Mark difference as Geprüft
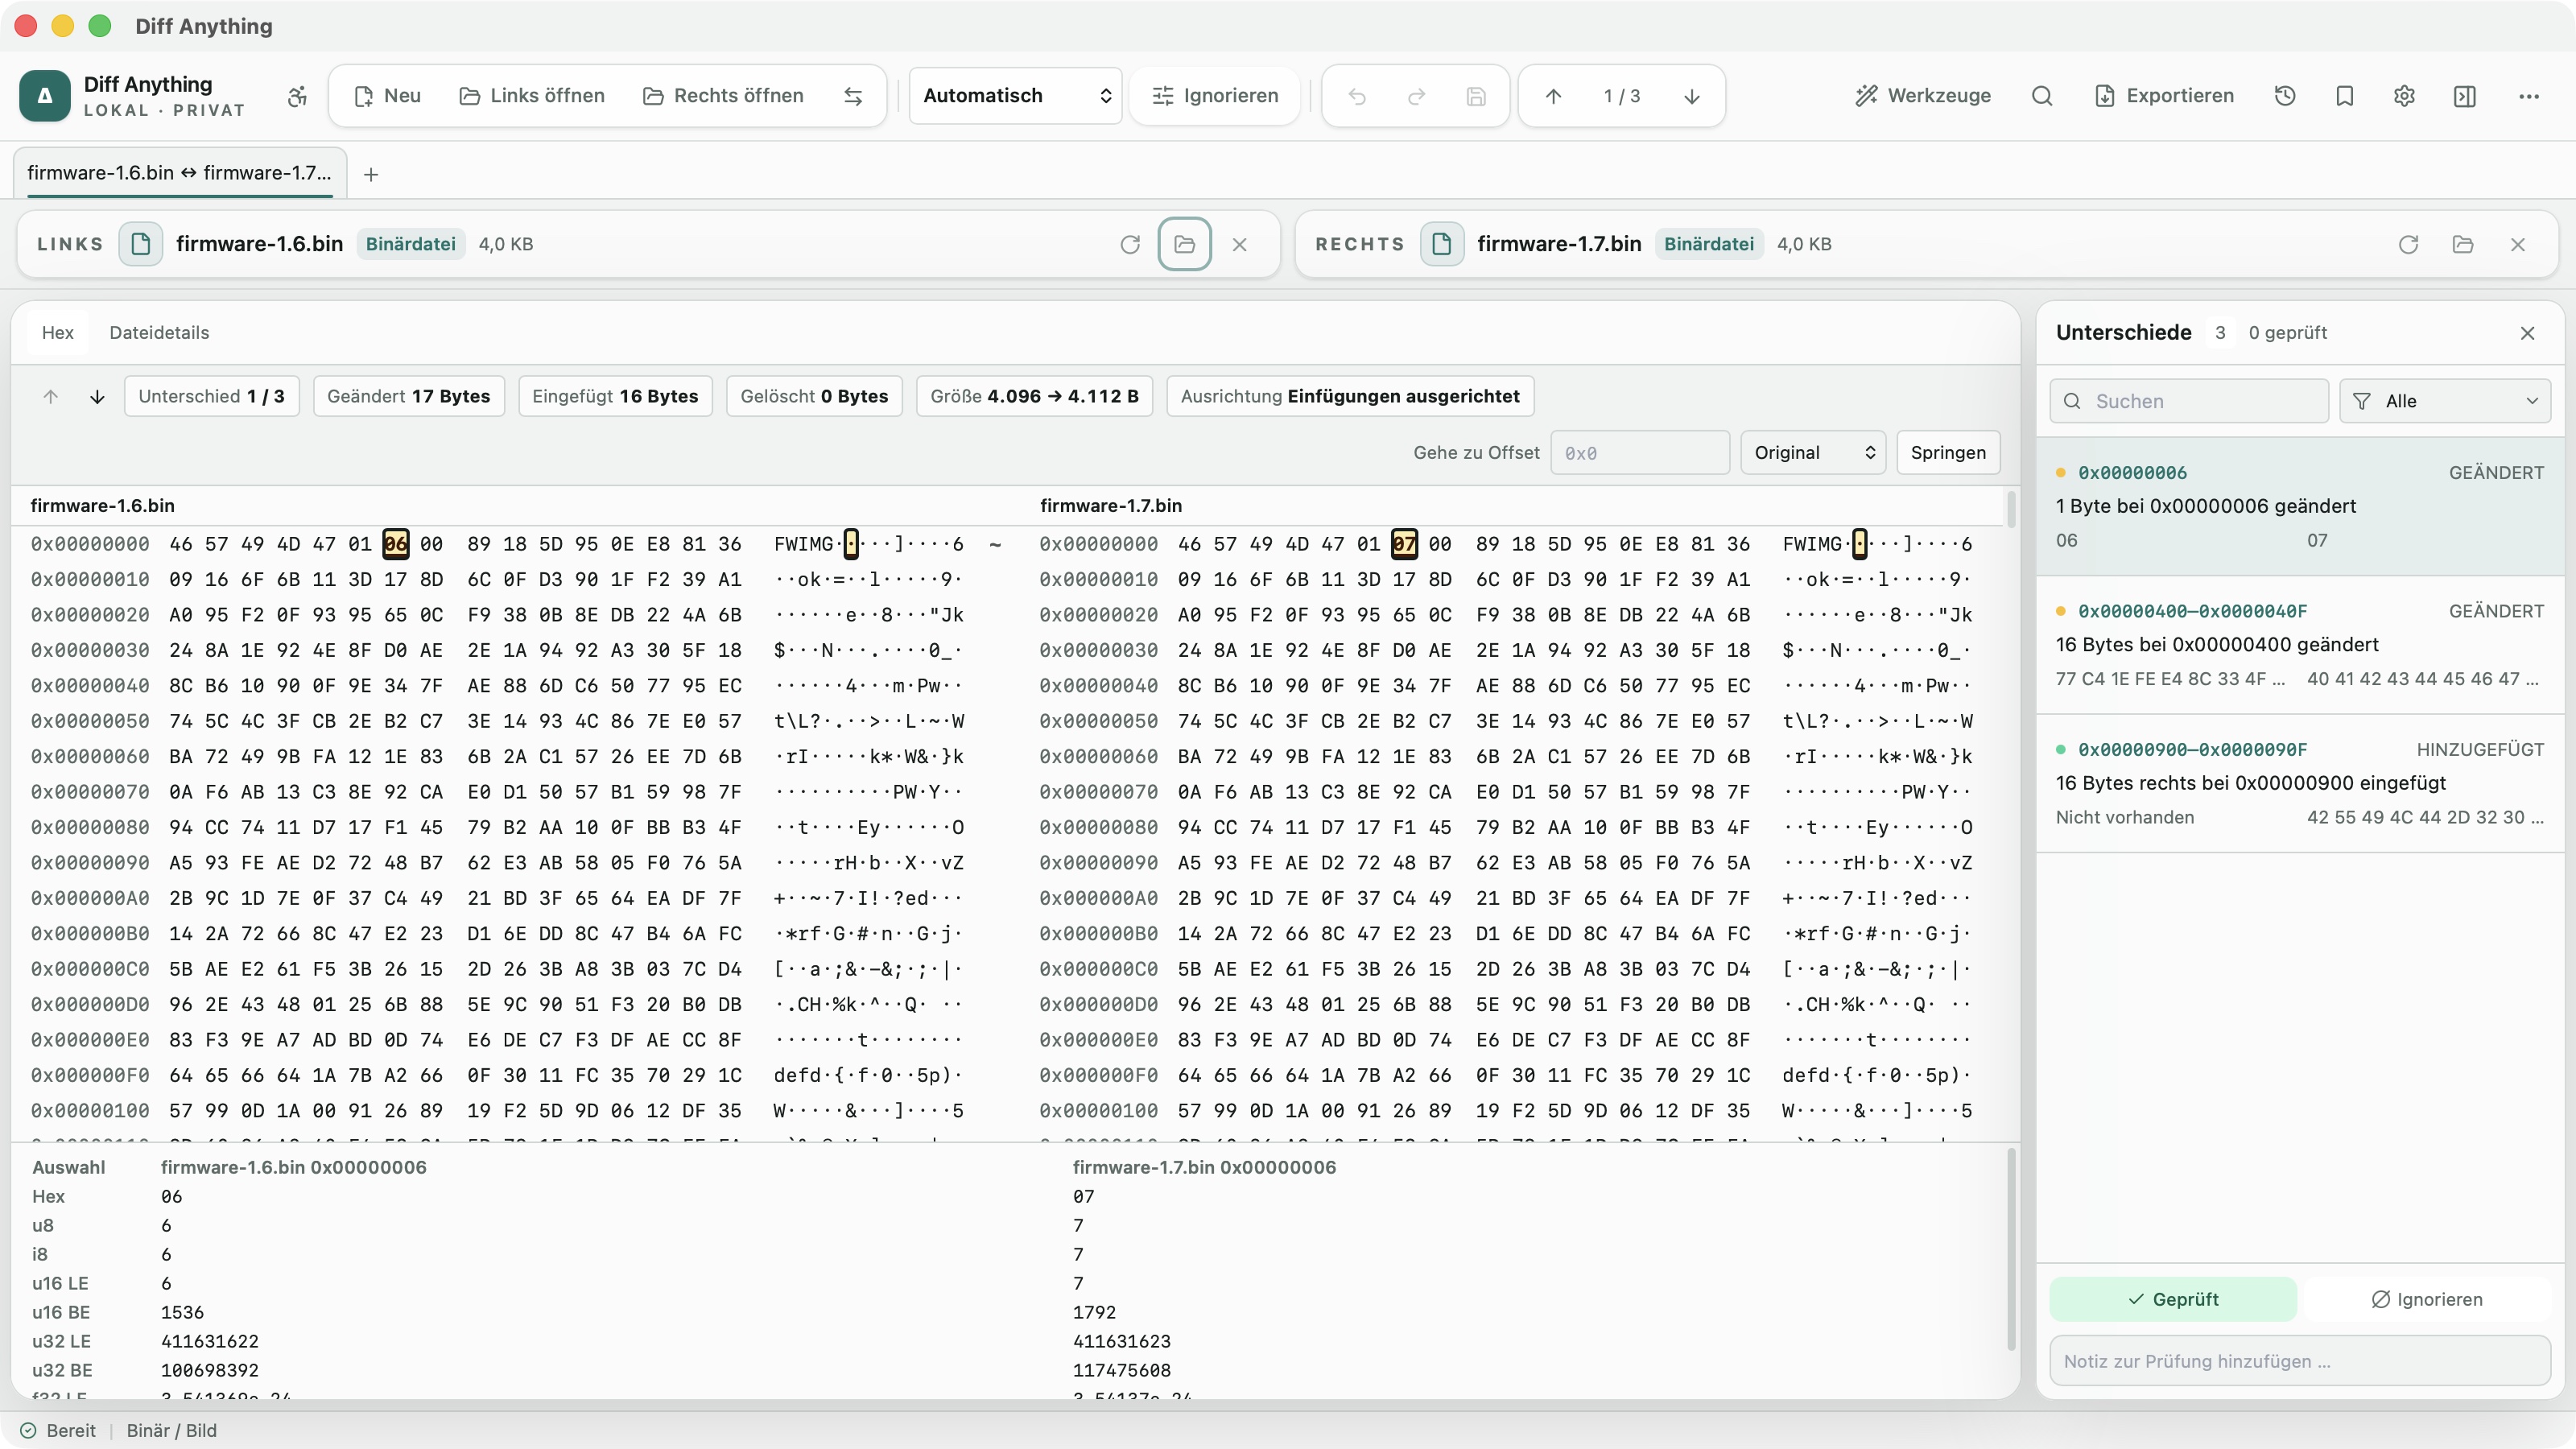2576x1449 pixels. tap(2173, 1299)
